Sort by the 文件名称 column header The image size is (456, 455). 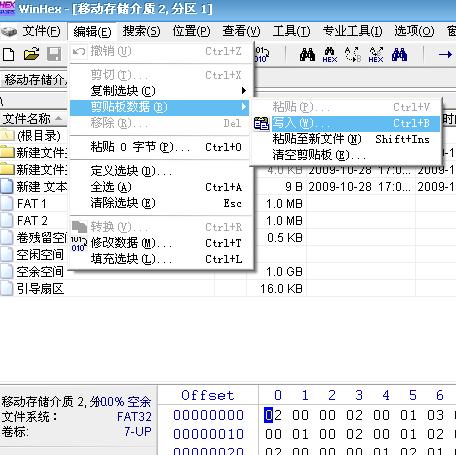point(33,118)
